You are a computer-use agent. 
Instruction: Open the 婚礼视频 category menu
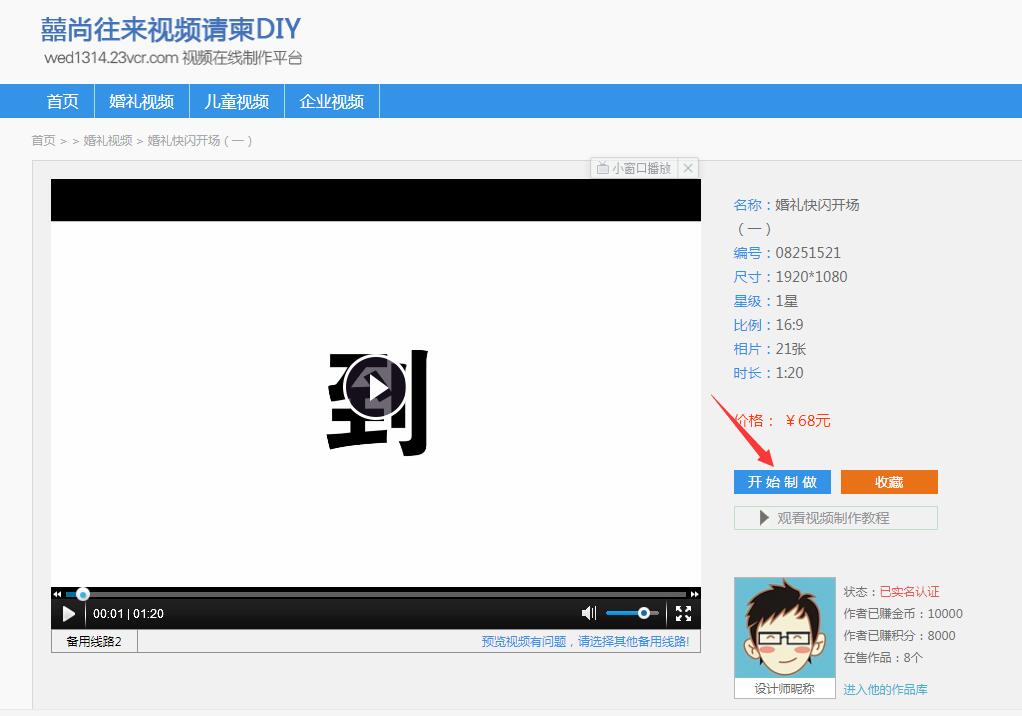point(141,101)
